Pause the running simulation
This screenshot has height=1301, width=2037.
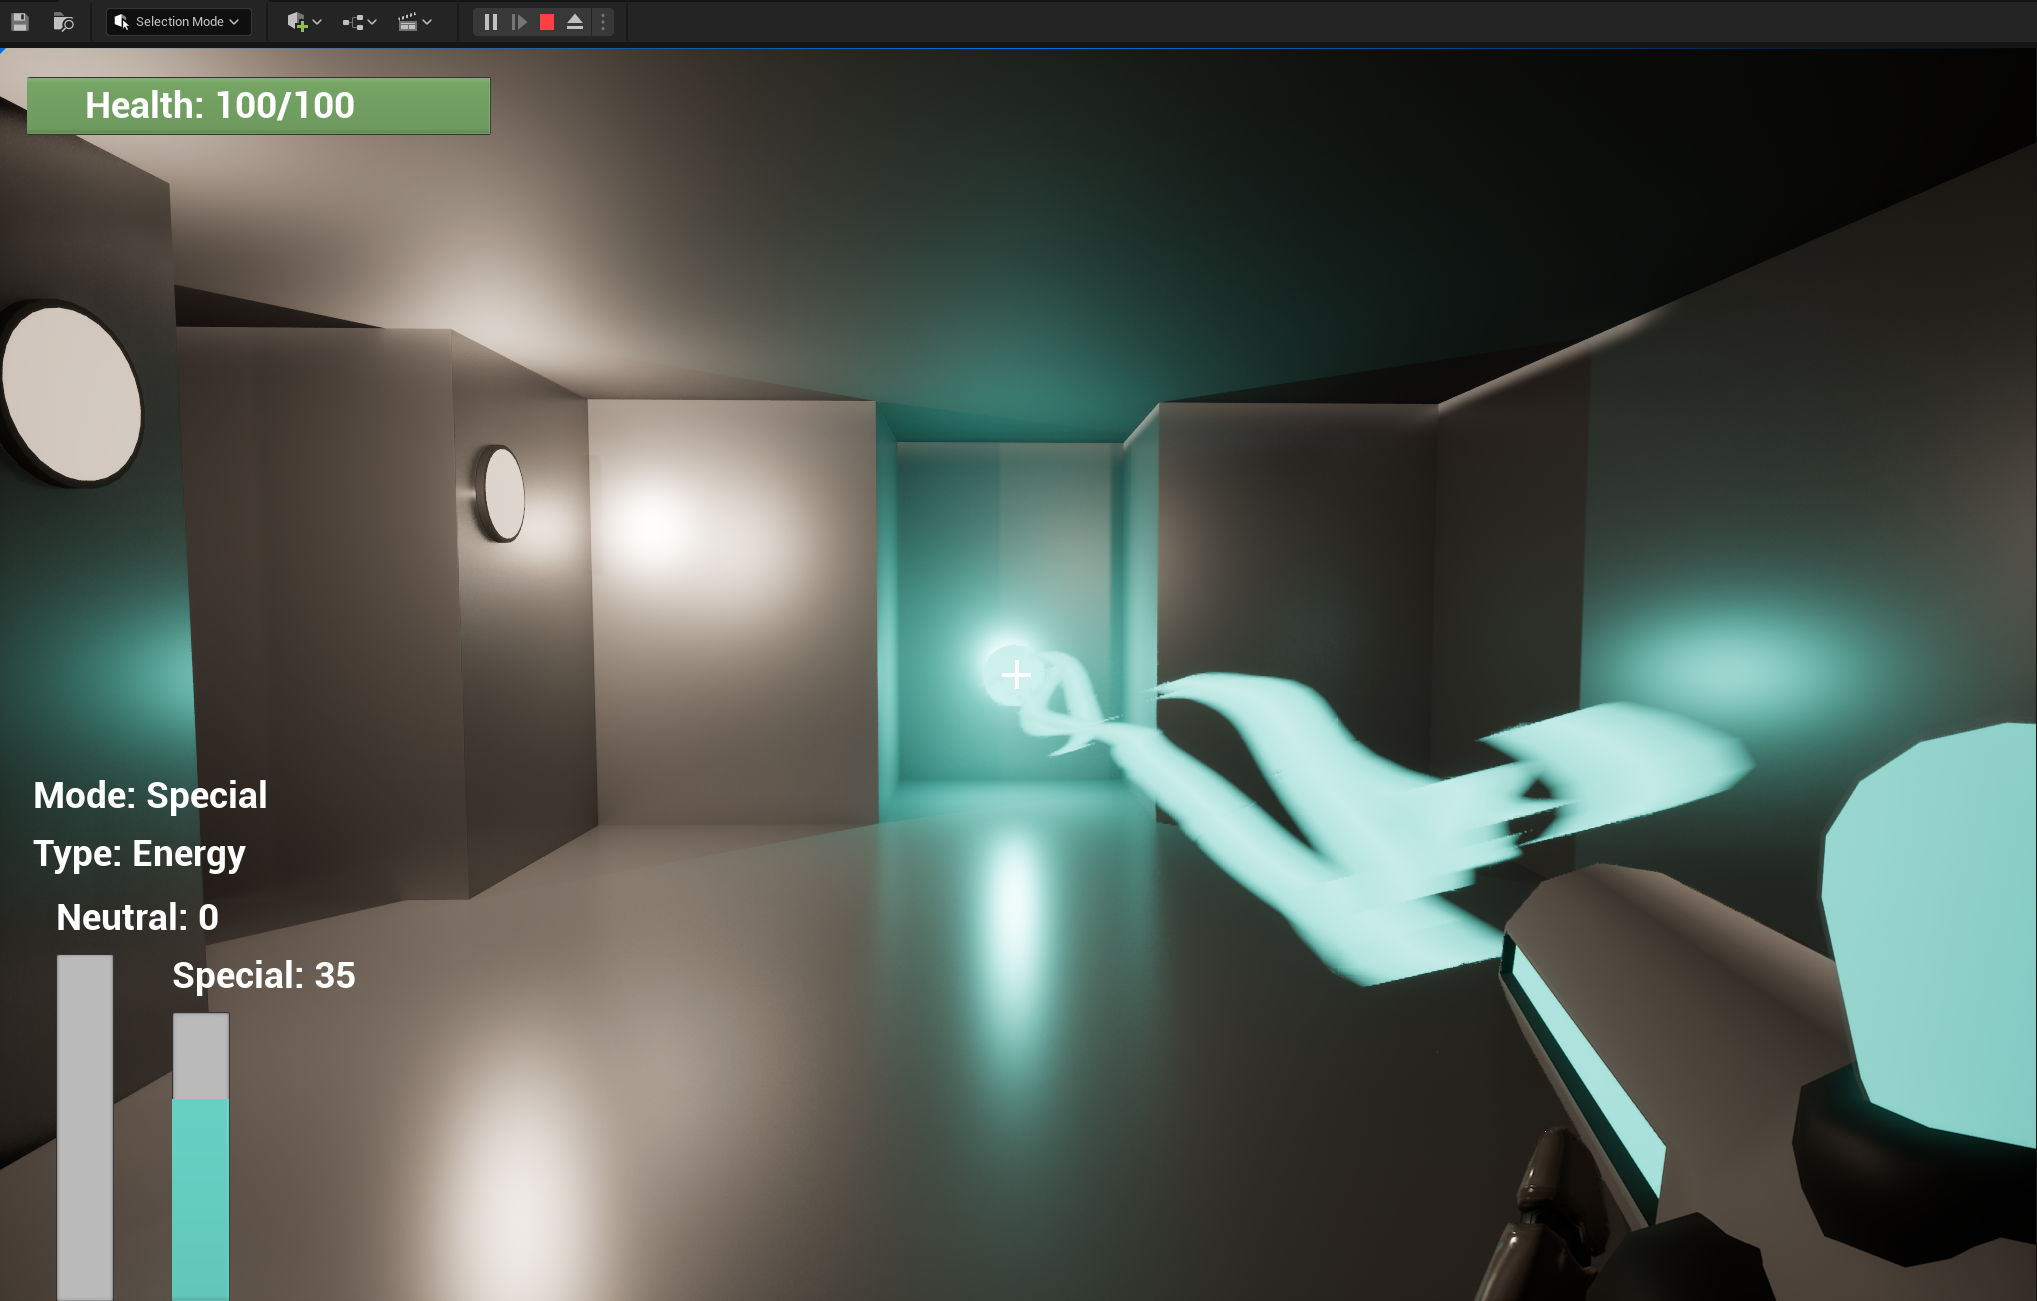pyautogui.click(x=490, y=21)
